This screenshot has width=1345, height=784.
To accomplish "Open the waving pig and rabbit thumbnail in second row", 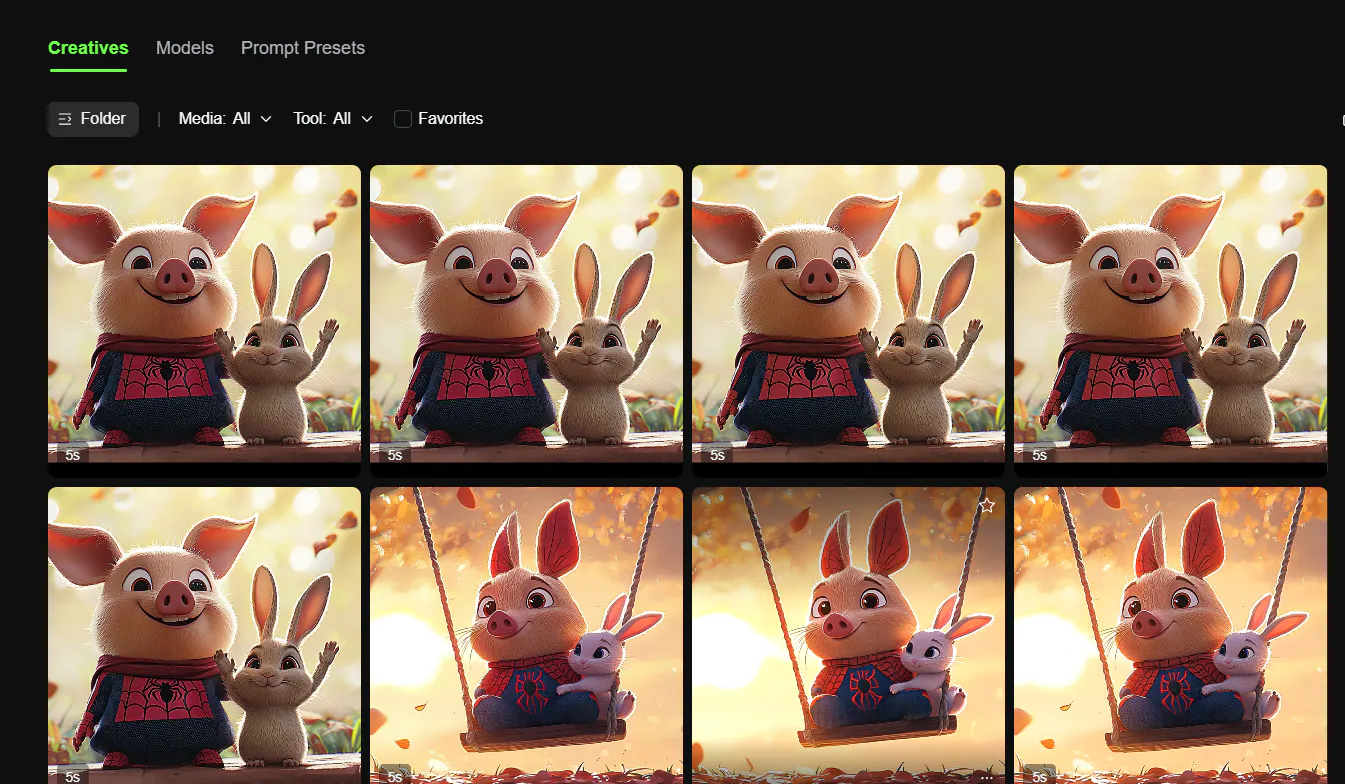I will [x=204, y=635].
